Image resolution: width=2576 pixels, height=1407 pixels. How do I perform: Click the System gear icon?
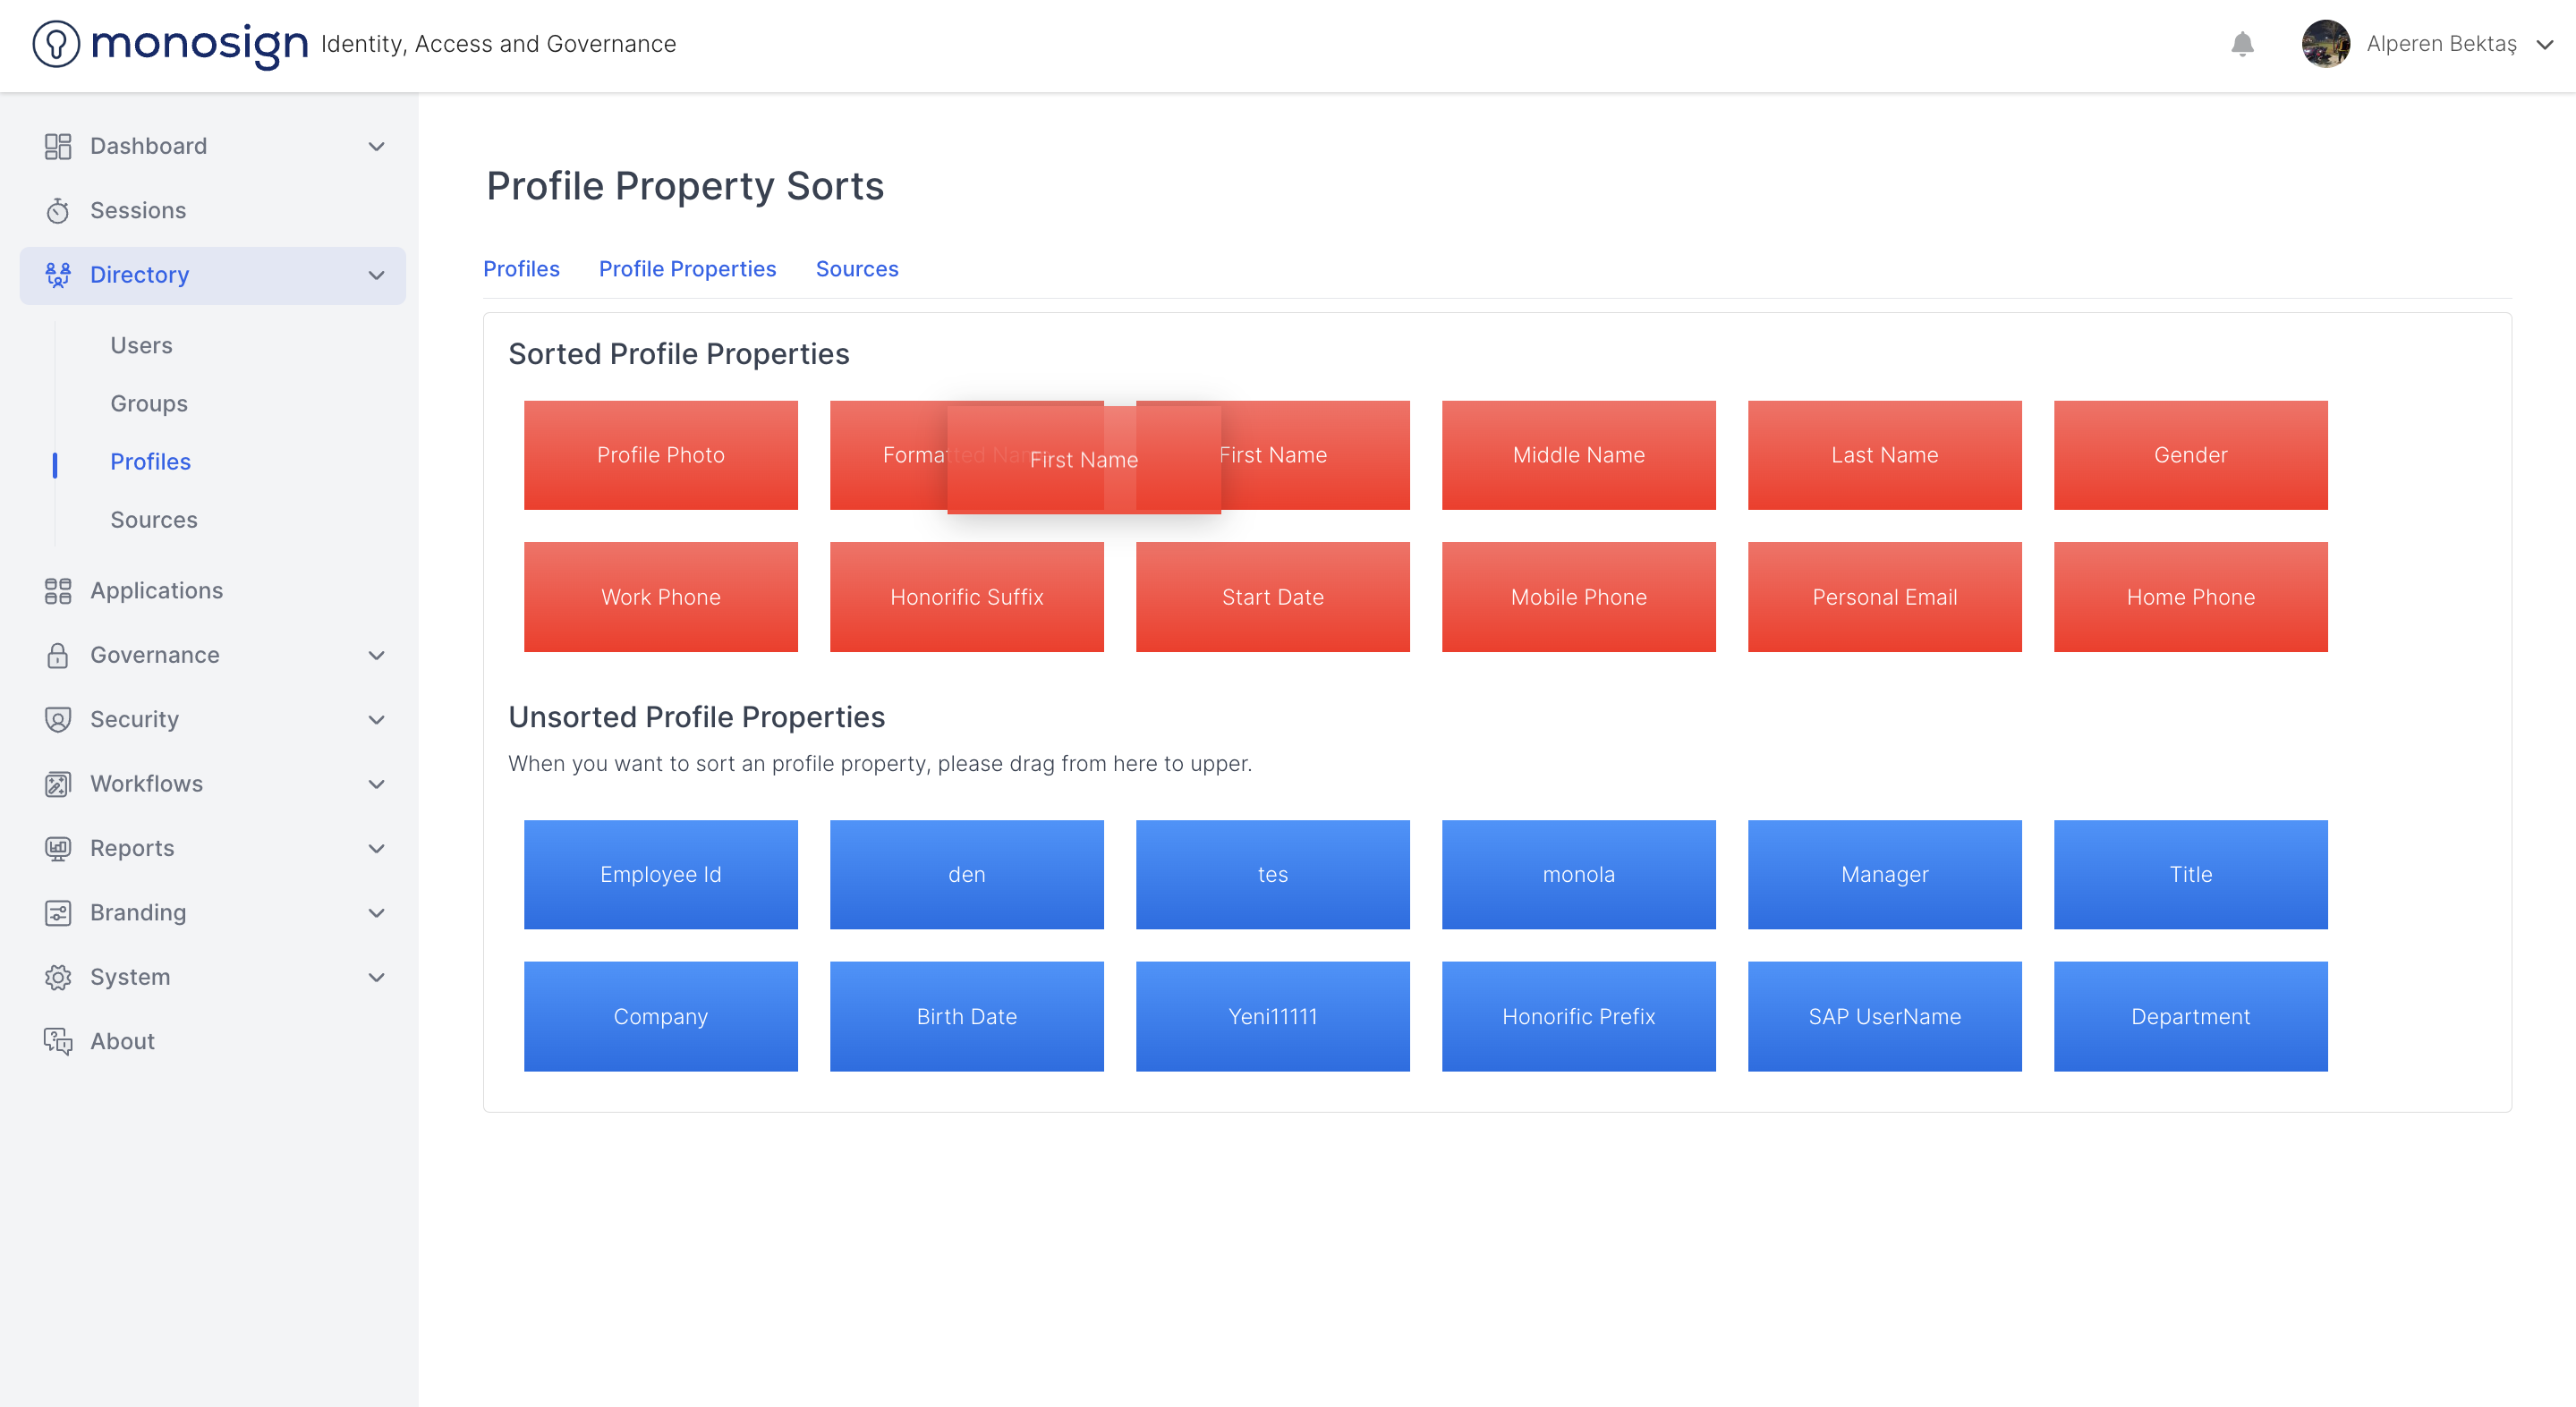[58, 977]
